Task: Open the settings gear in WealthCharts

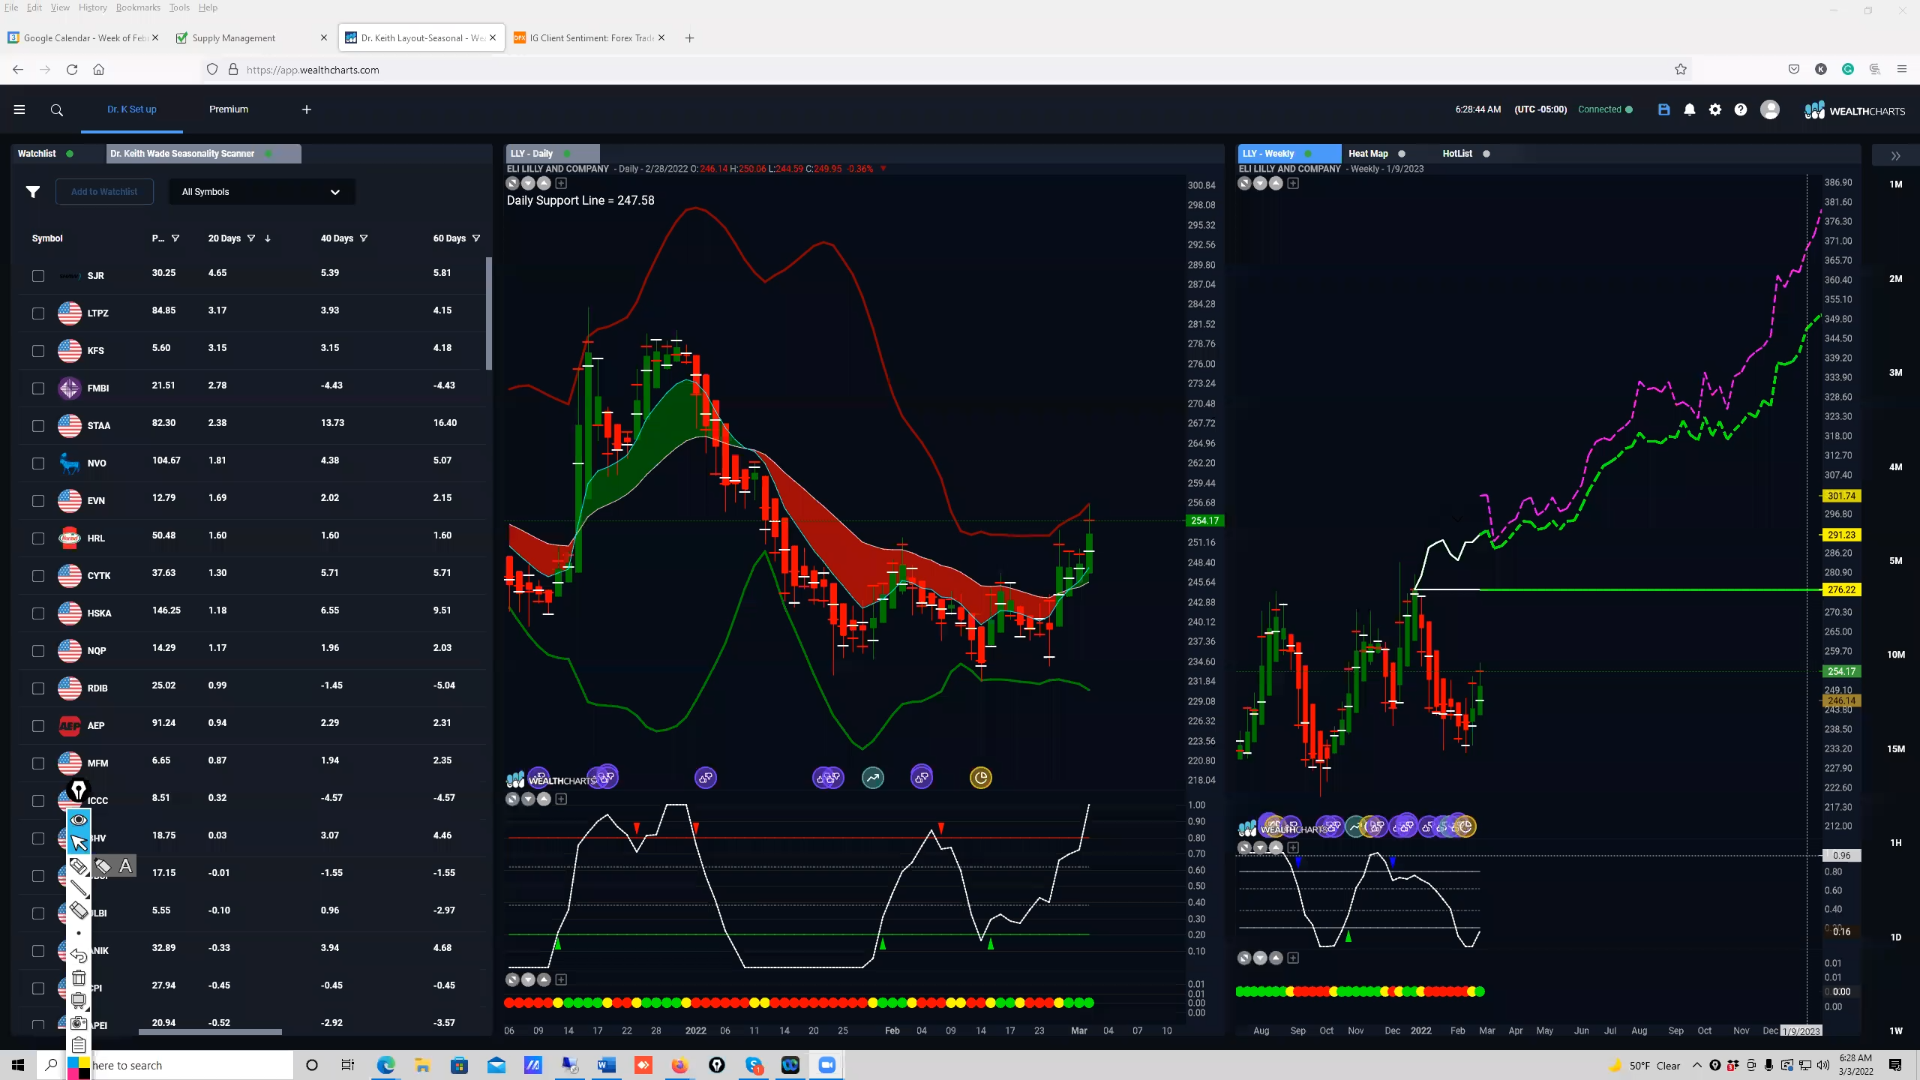Action: (1715, 110)
